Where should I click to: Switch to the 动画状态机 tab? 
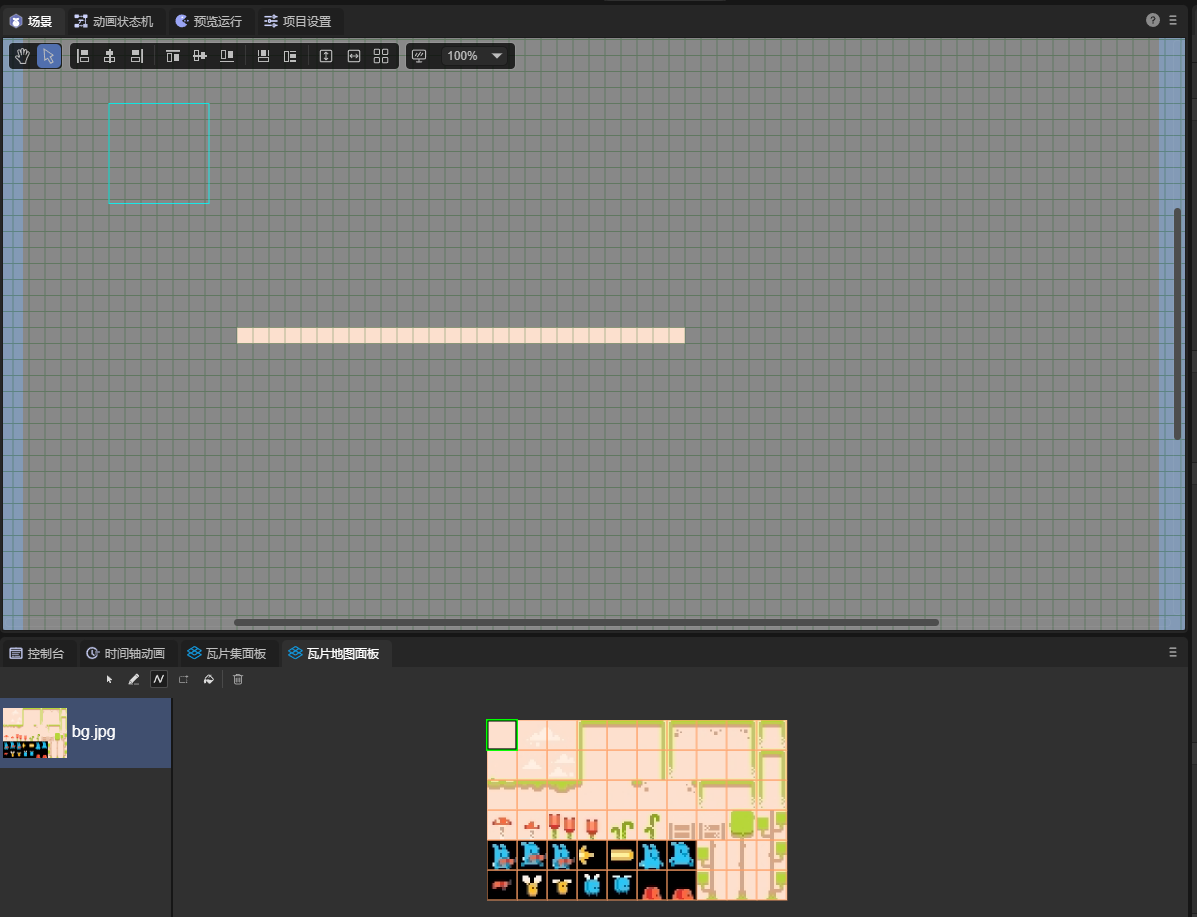click(x=113, y=21)
